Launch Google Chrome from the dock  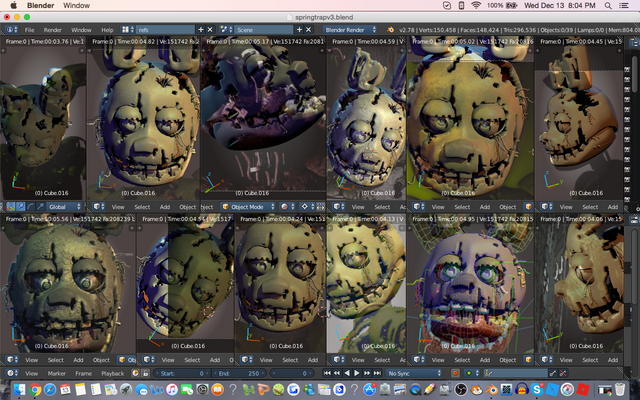(35, 389)
